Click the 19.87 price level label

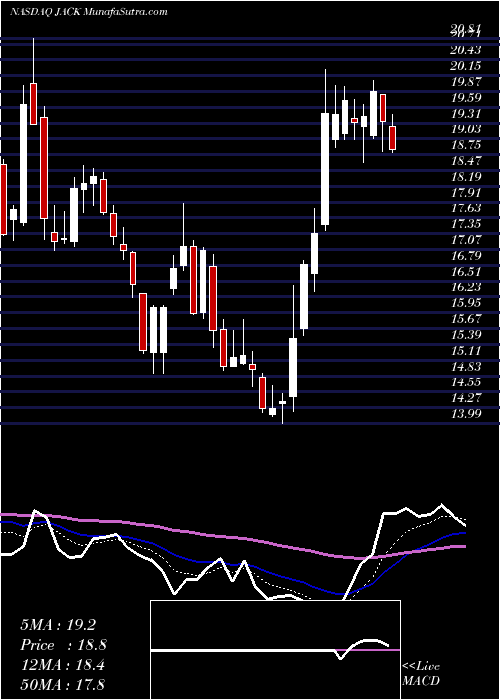tap(465, 82)
